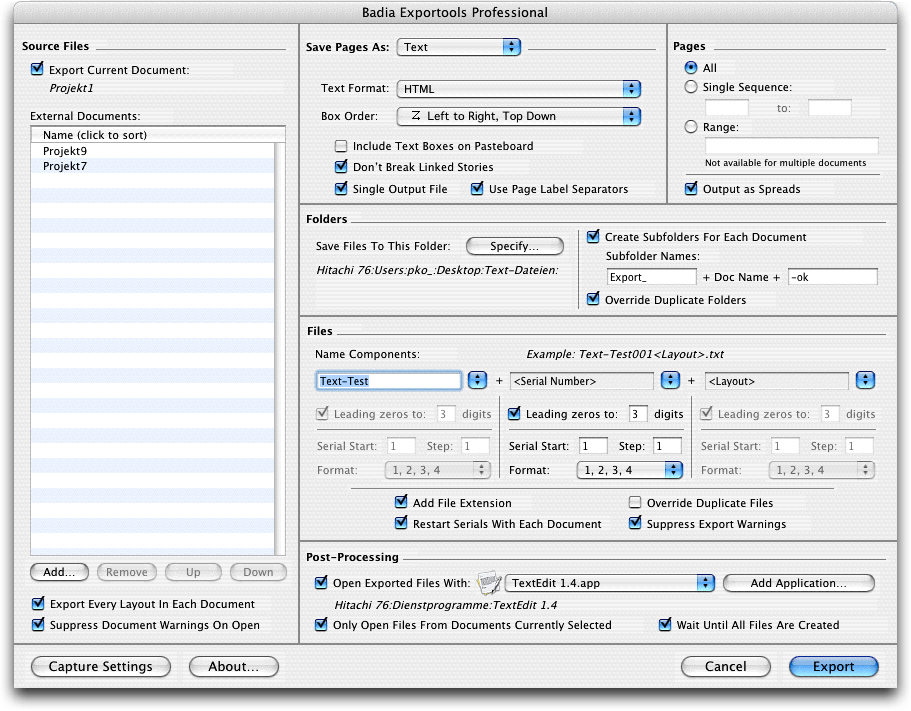
Task: Open the About... dialog
Action: (x=234, y=666)
